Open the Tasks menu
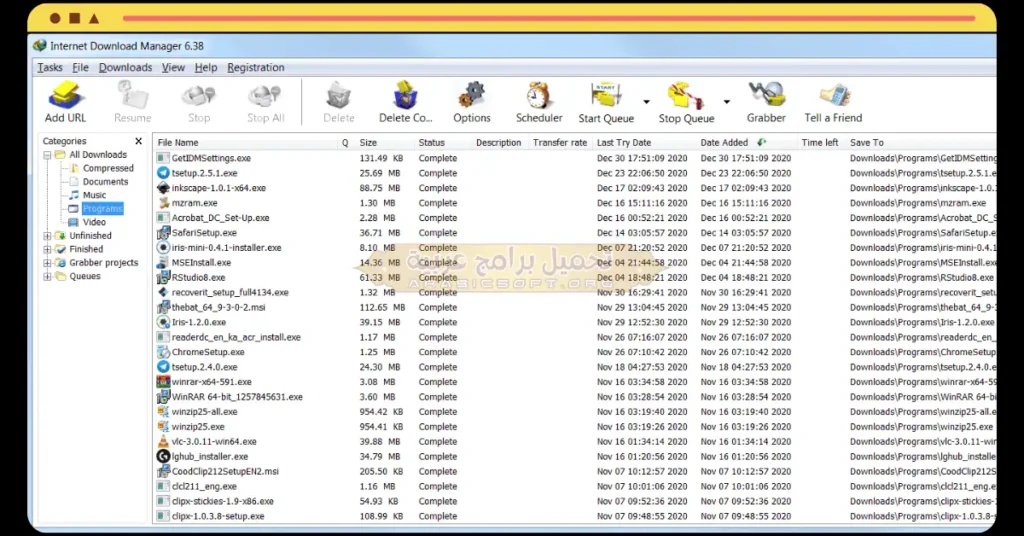Screen dimensions: 1024x536 click(x=50, y=67)
